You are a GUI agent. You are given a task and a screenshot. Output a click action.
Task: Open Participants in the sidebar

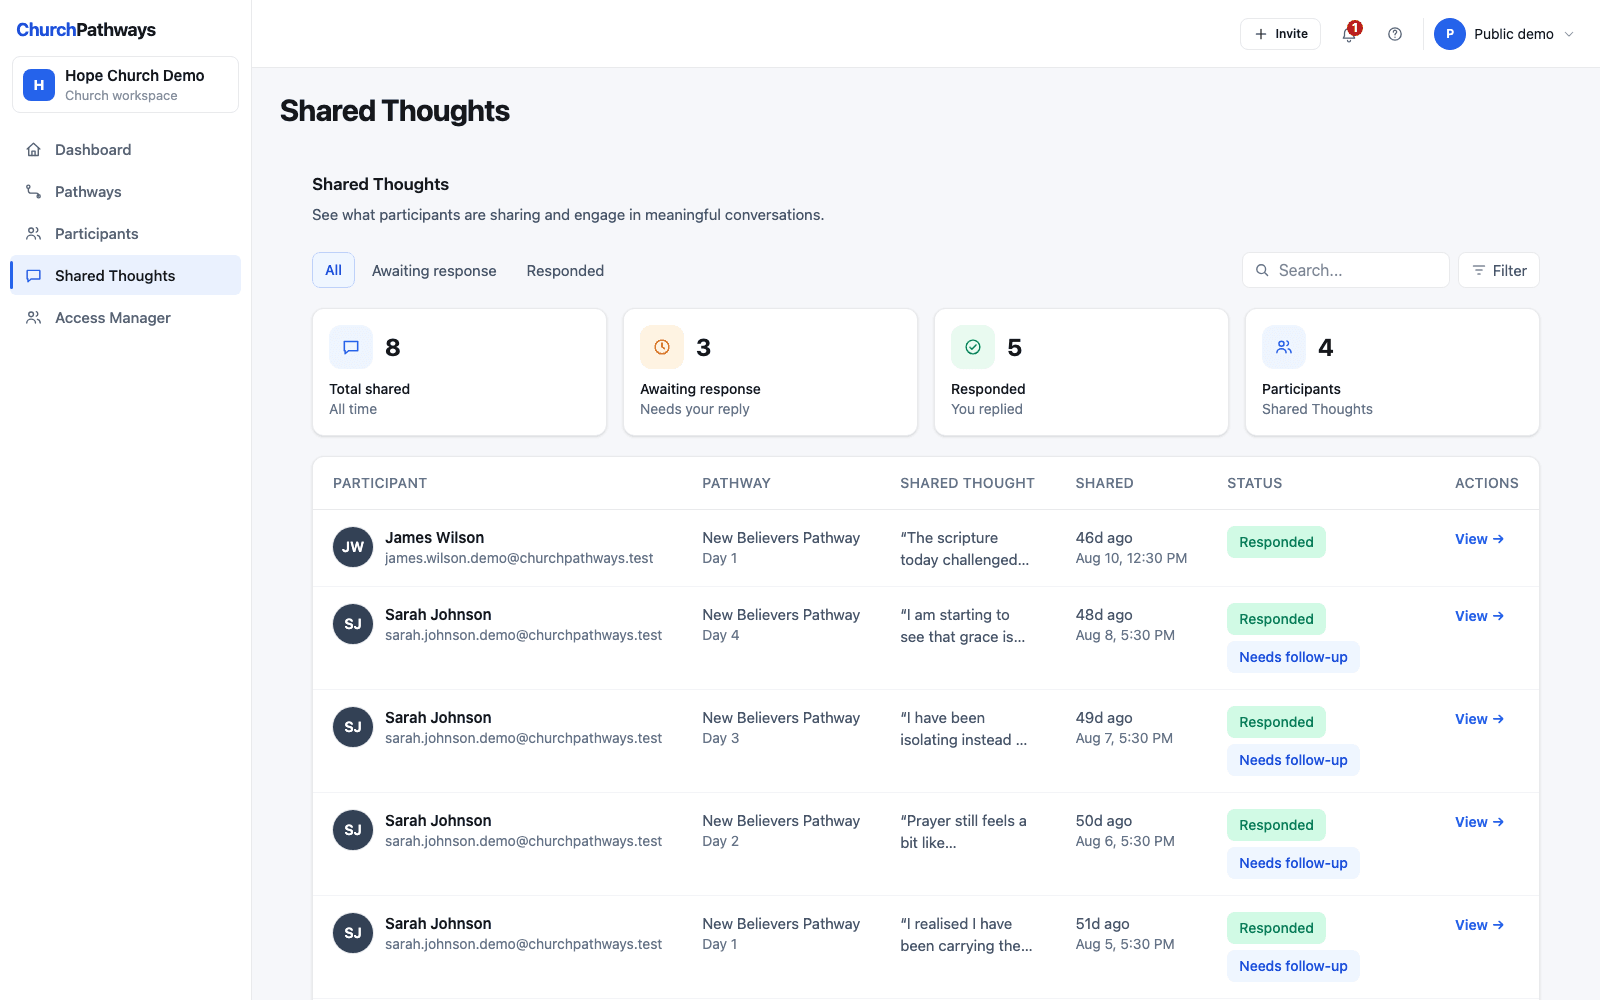(126, 234)
